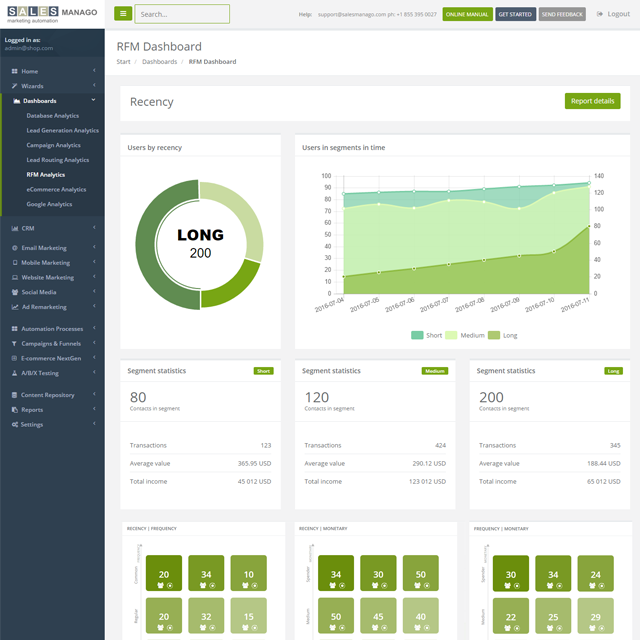Click the Send Feedback button
Viewport: 640px width, 640px height.
tap(562, 14)
